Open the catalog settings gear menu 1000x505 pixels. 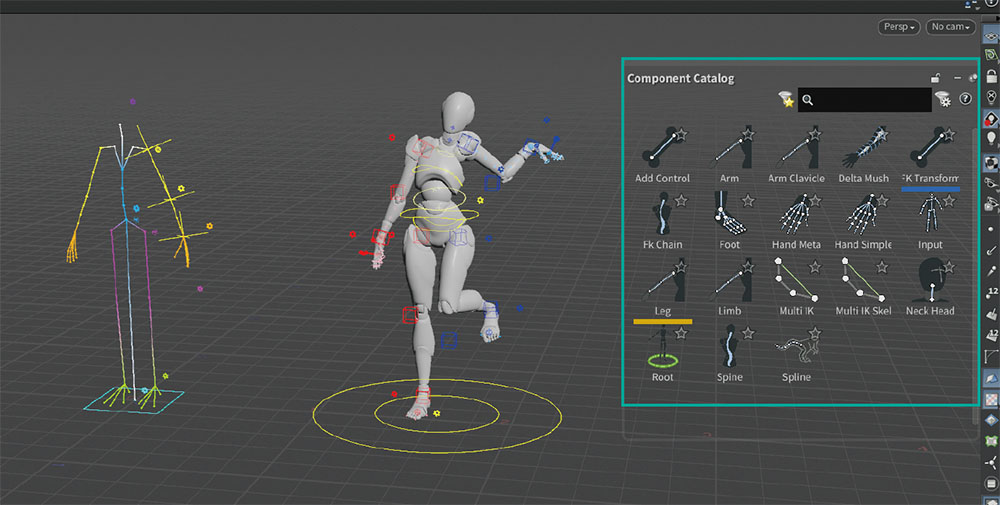coord(943,98)
